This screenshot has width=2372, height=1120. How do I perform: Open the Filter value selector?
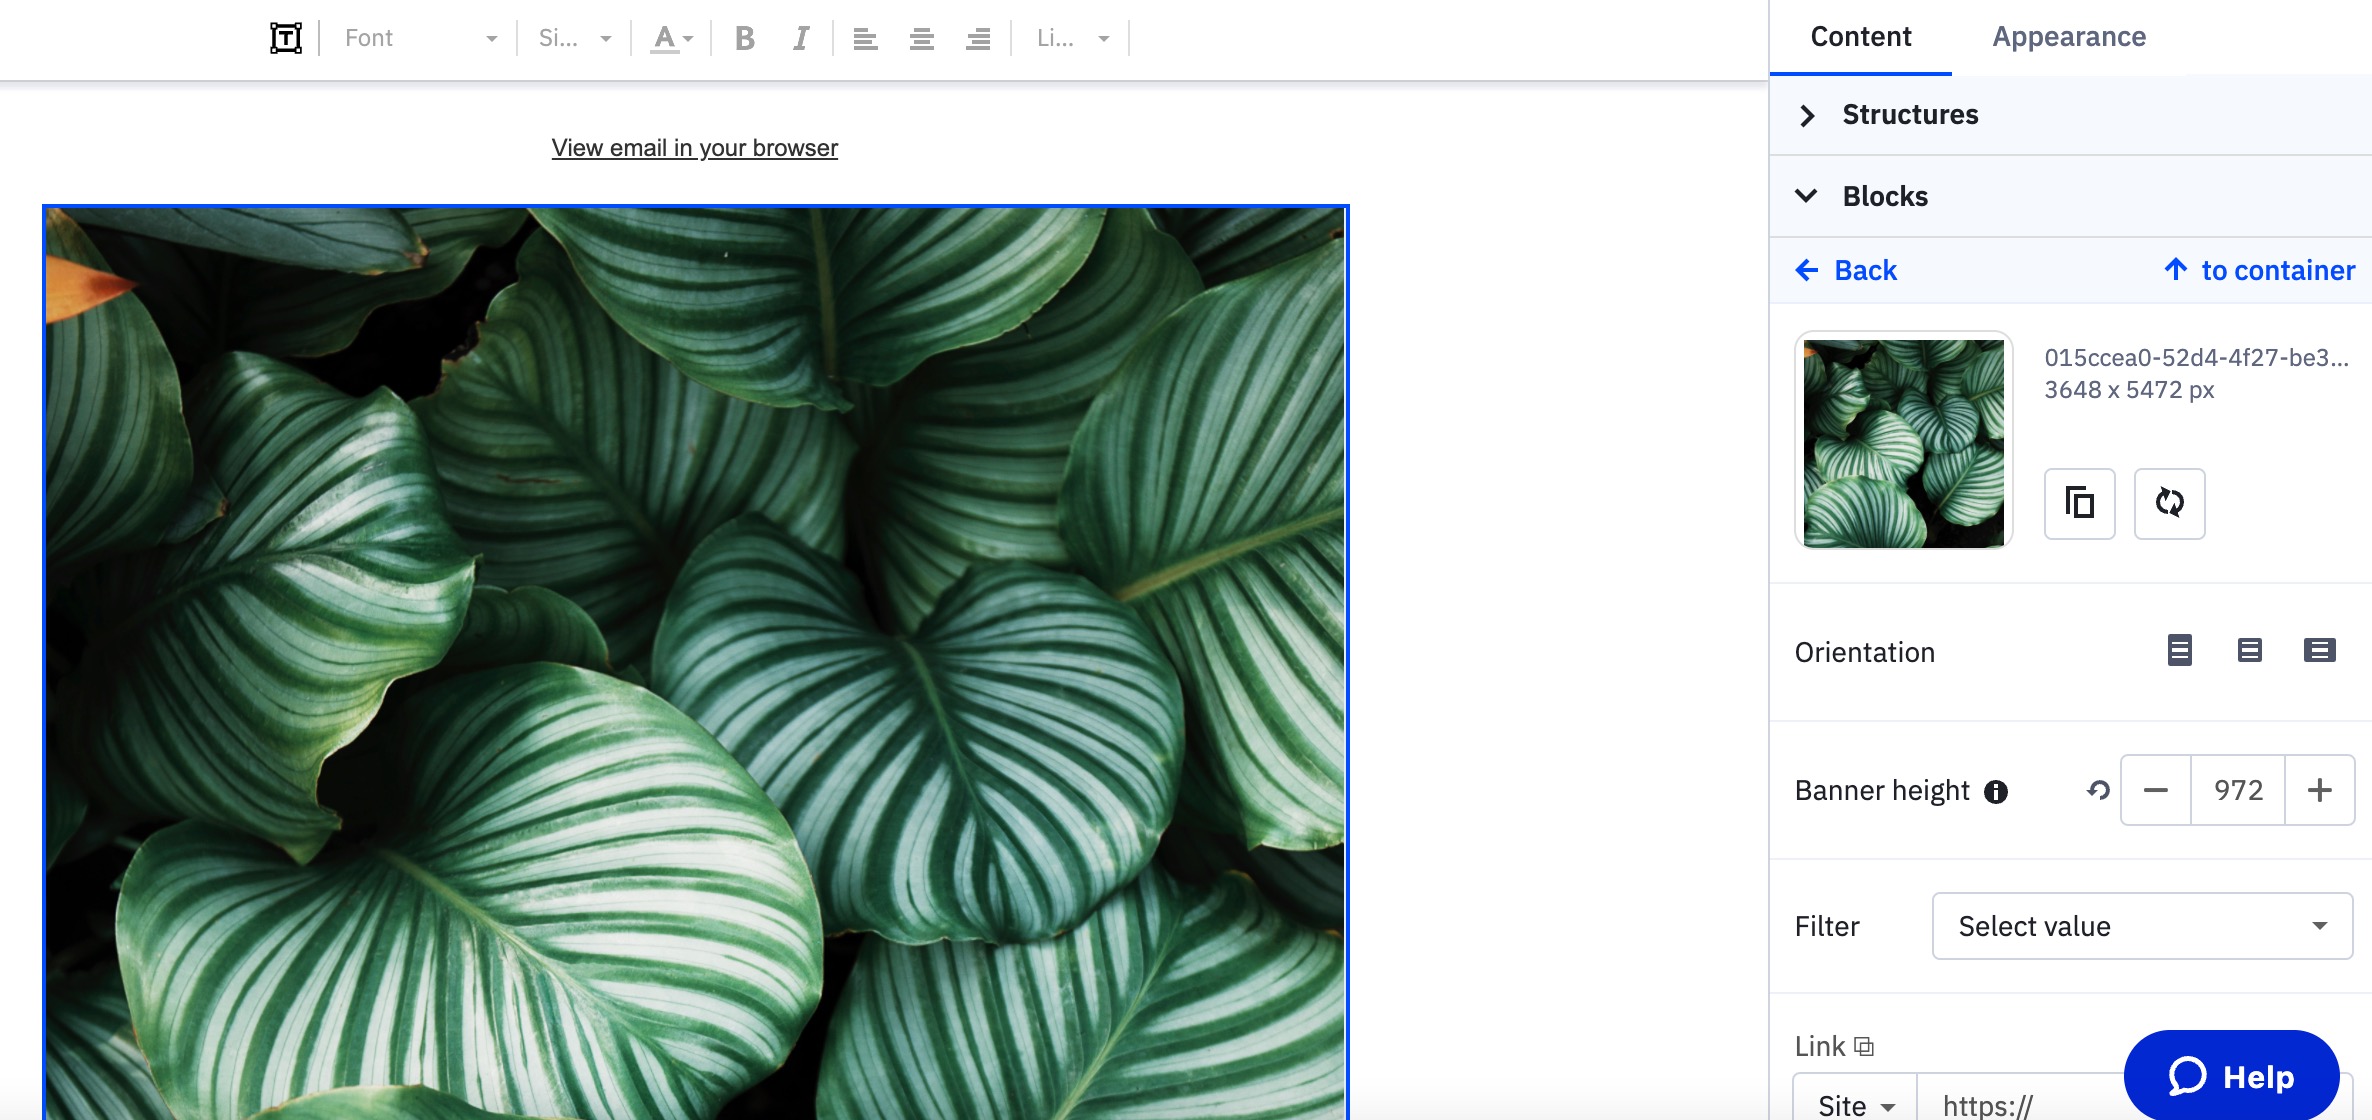pyautogui.click(x=2142, y=926)
